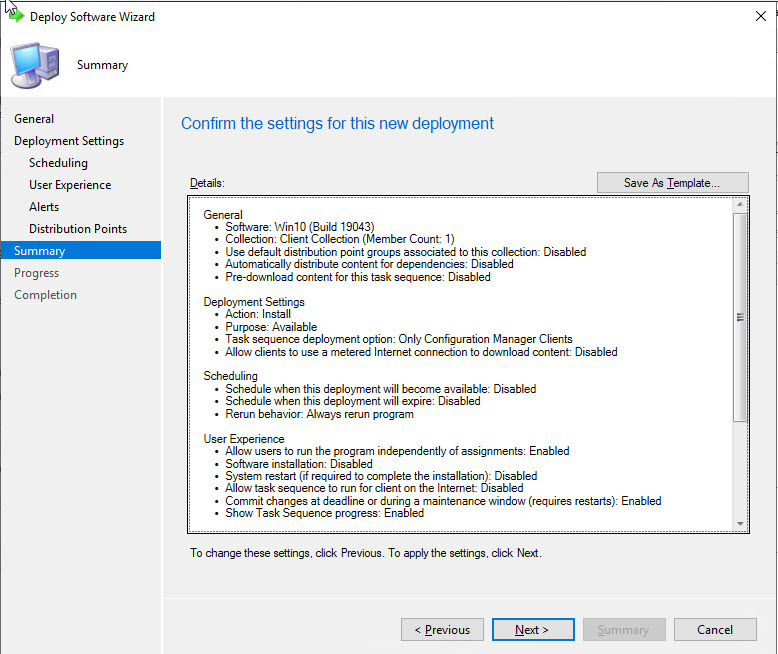This screenshot has width=778, height=654.
Task: Cancel the deployment wizard
Action: pos(715,630)
